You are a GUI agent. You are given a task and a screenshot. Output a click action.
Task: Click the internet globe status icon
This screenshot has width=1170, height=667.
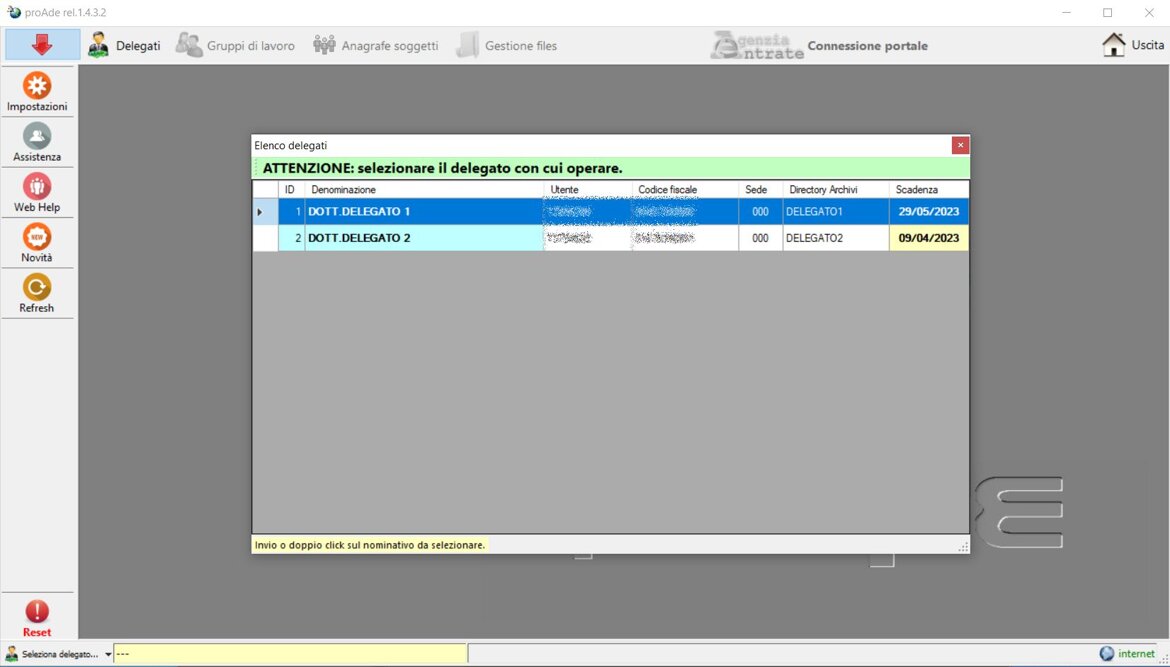[x=1107, y=653]
